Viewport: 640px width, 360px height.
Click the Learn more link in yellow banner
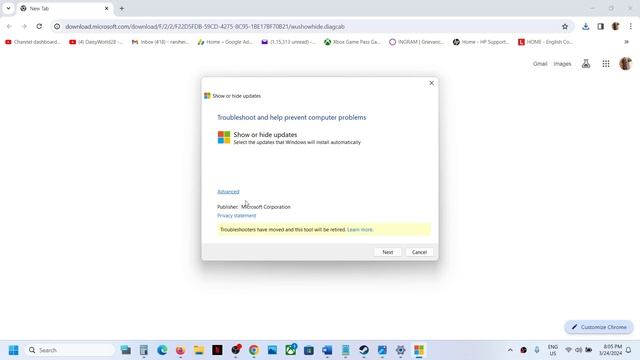[x=360, y=230]
